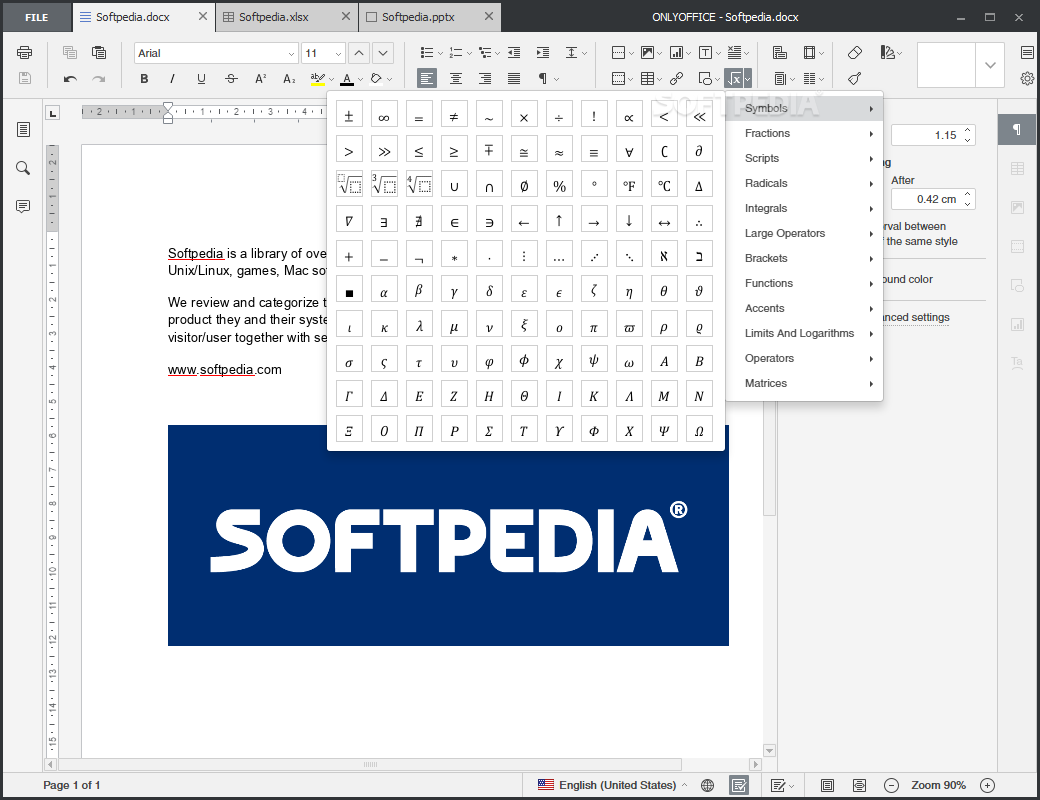
Task: Insert the cube root template
Action: click(x=384, y=184)
